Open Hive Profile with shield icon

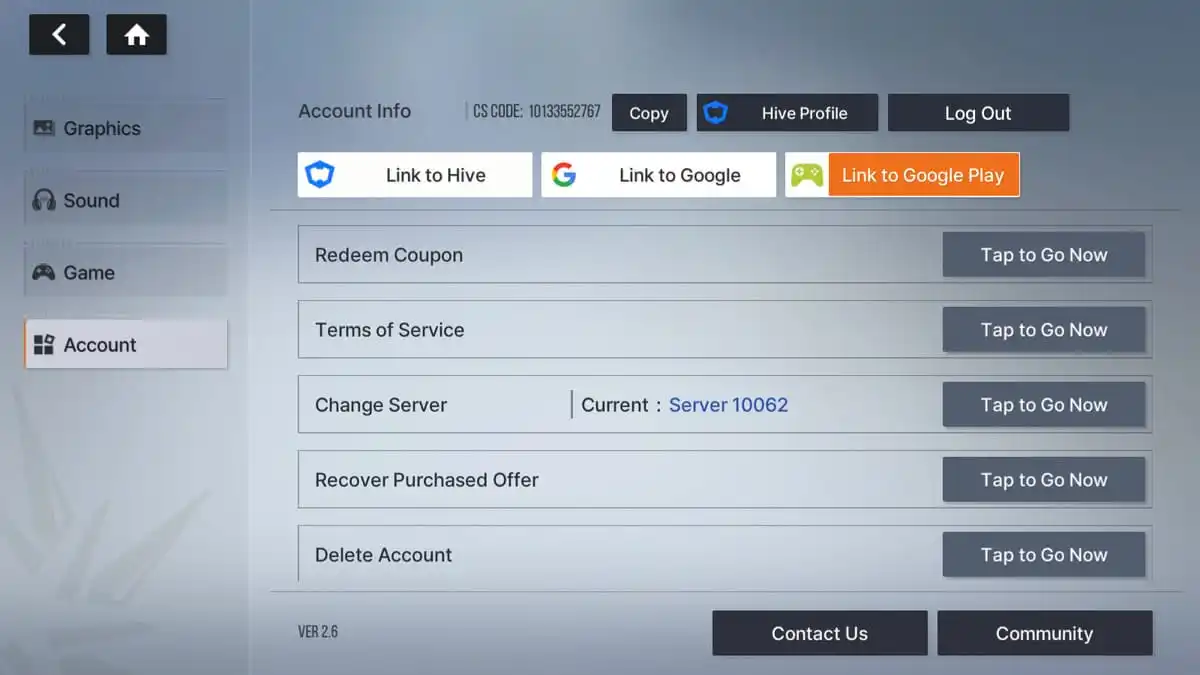click(787, 113)
